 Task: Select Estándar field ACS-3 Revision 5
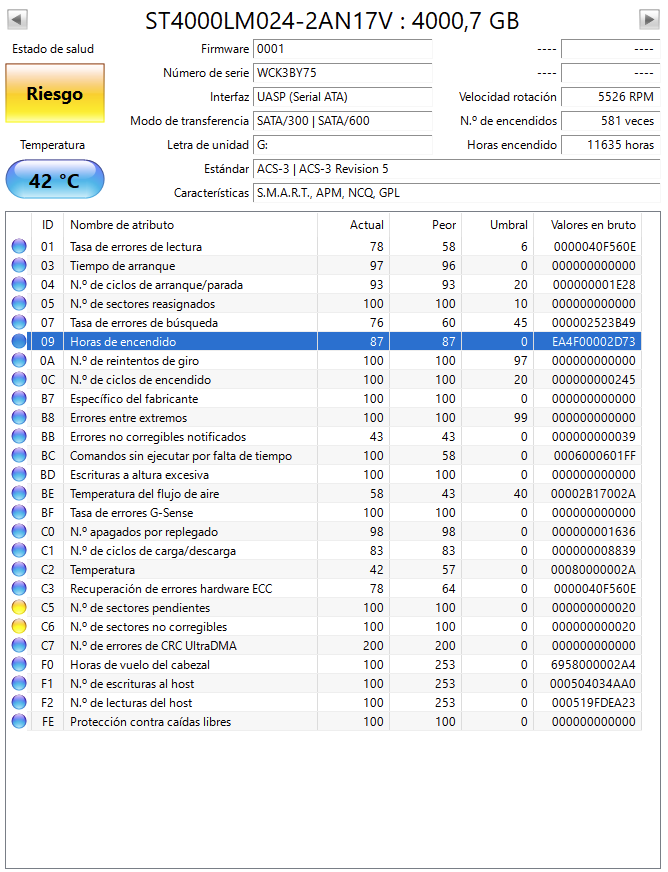456,169
